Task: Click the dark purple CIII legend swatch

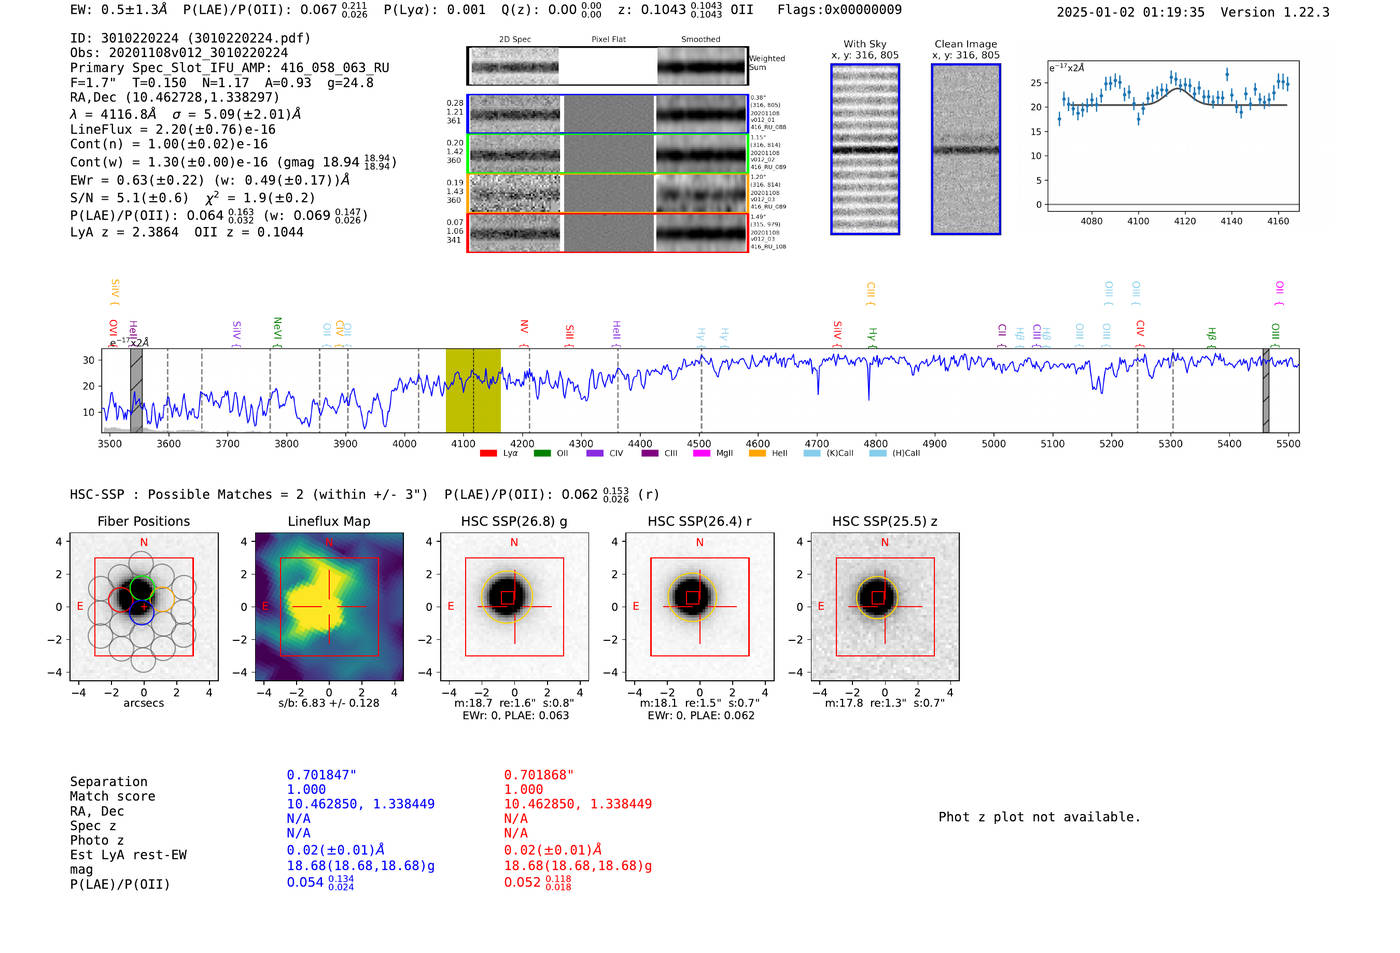Action: 650,453
